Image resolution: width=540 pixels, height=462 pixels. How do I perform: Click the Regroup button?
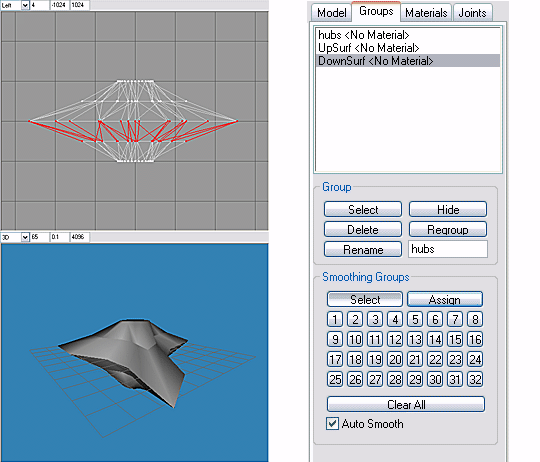point(448,229)
